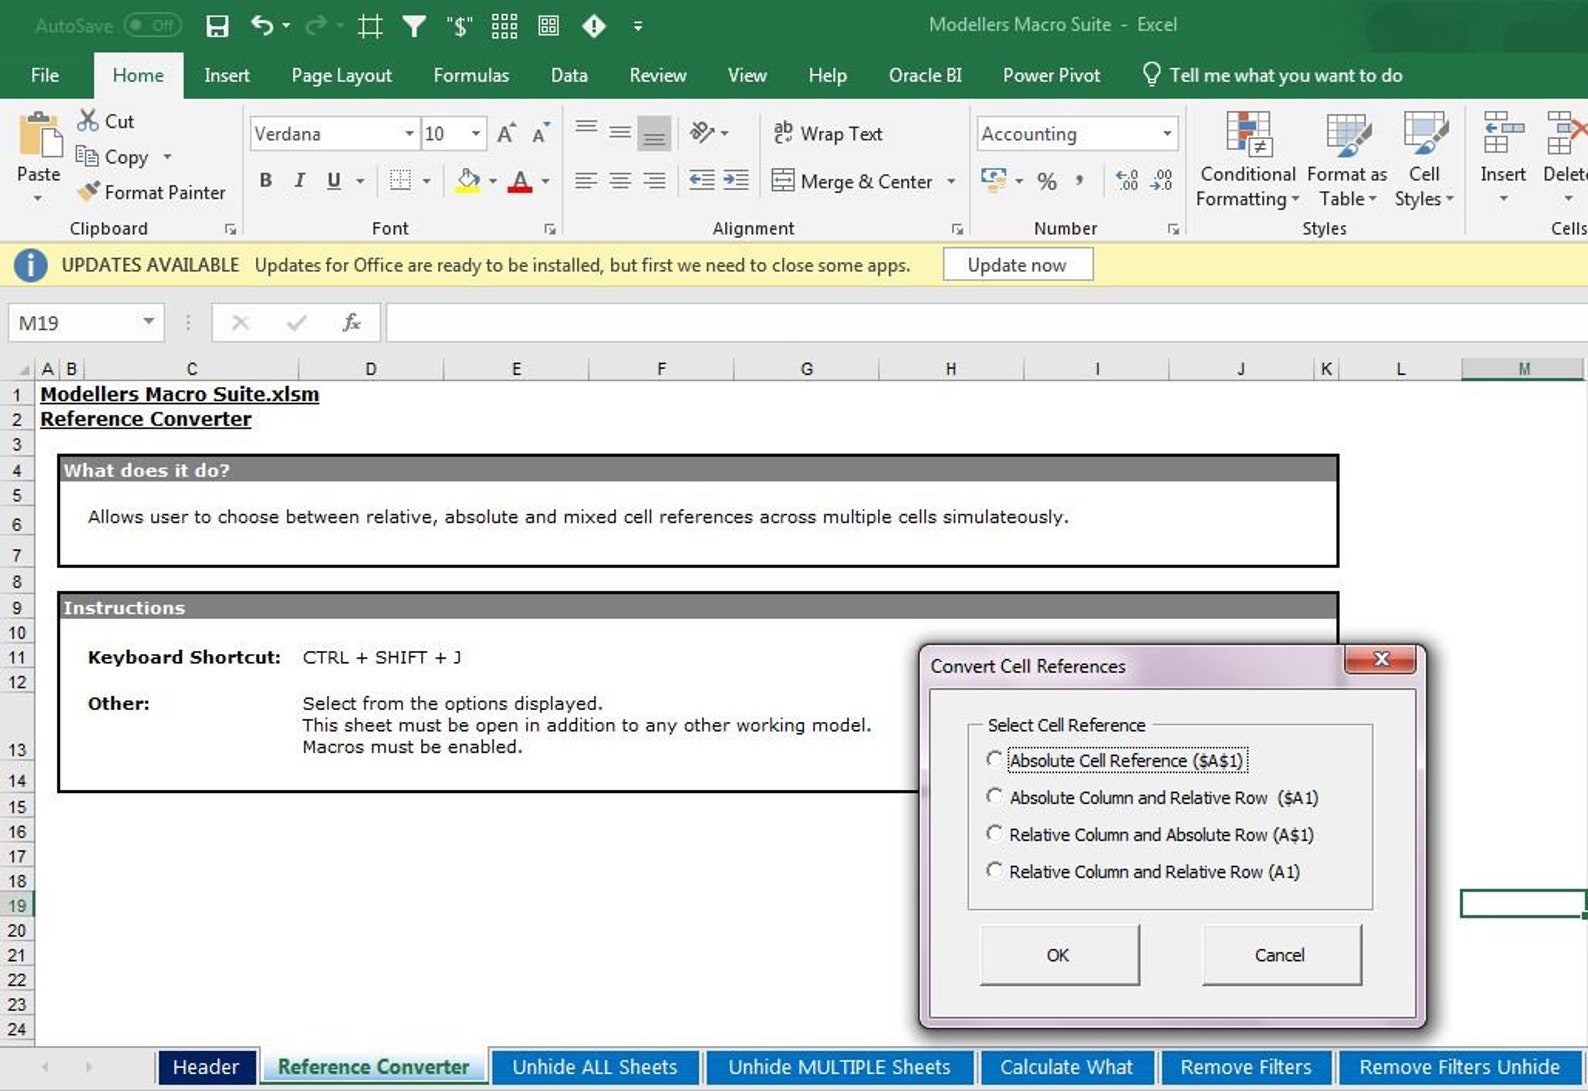Viewport: 1588px width, 1091px height.
Task: Click the Select All corner triangle
Action: click(22, 369)
